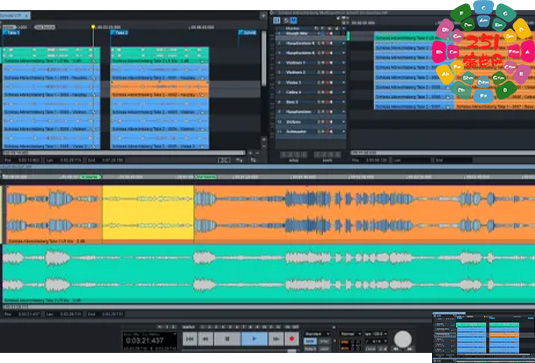The width and height of the screenshot is (535, 363).
Task: Select the green Take 1 L/R Mix clip
Action: click(x=51, y=55)
